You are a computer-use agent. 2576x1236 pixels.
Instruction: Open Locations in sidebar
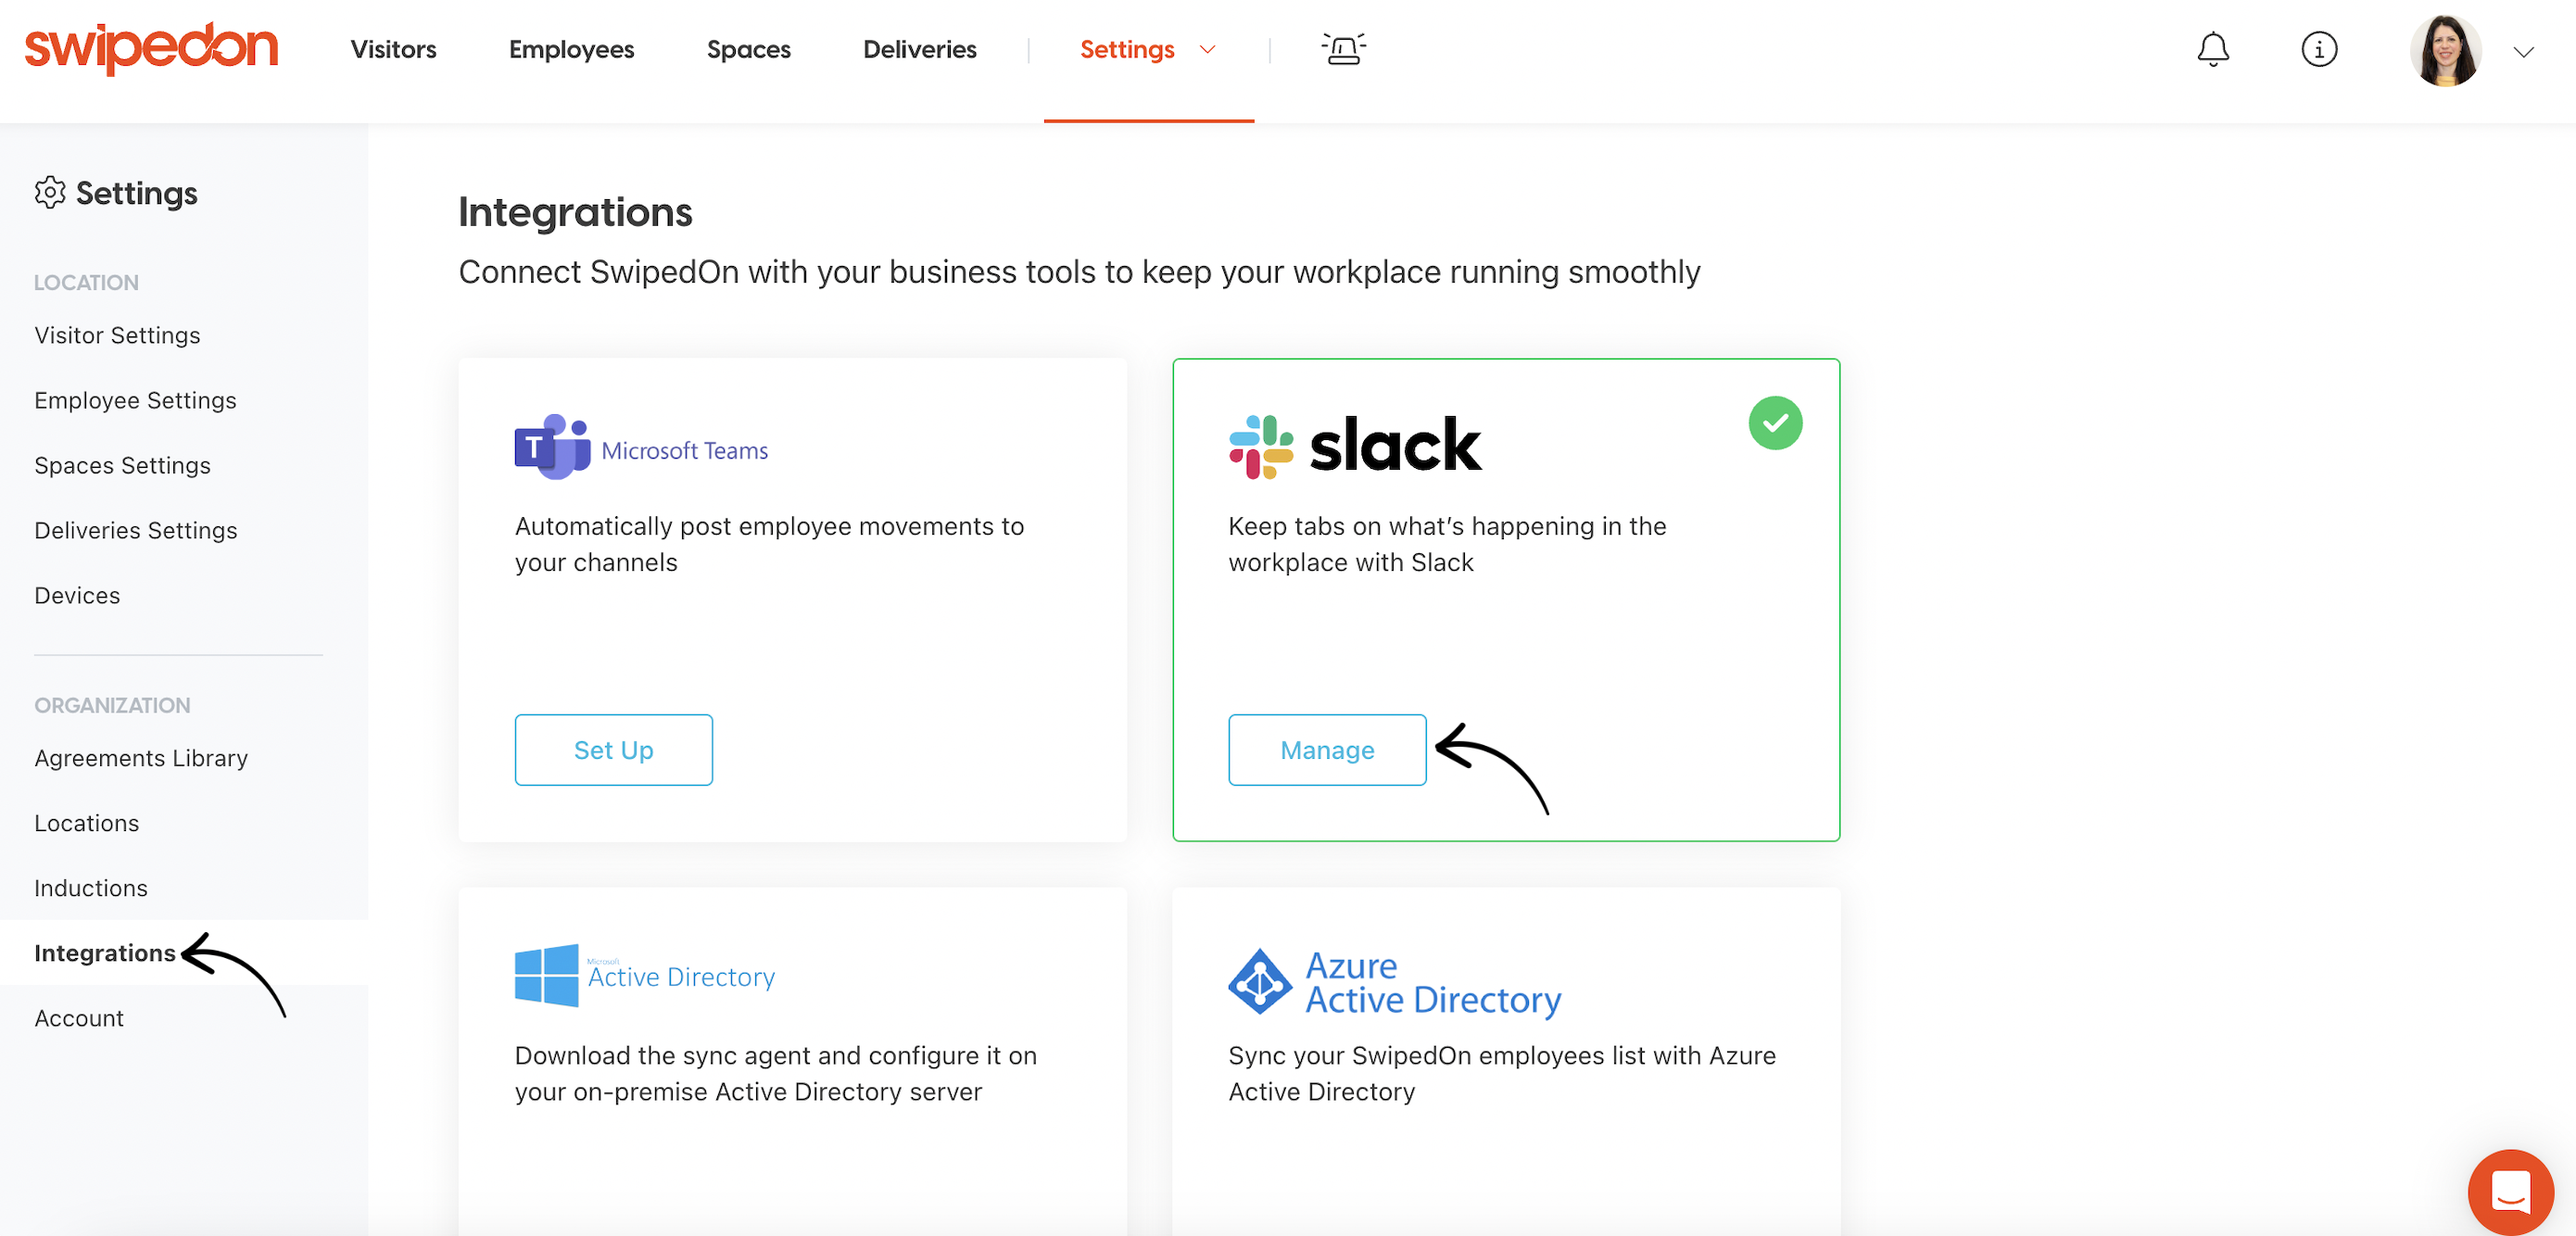87,823
